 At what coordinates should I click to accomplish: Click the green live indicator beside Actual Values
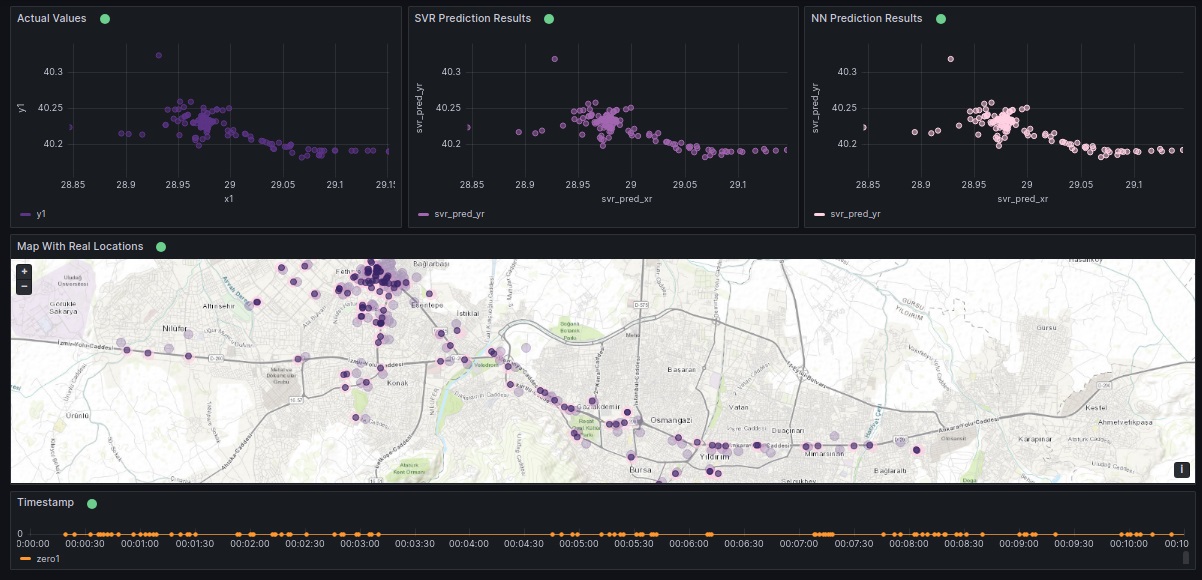coord(105,19)
